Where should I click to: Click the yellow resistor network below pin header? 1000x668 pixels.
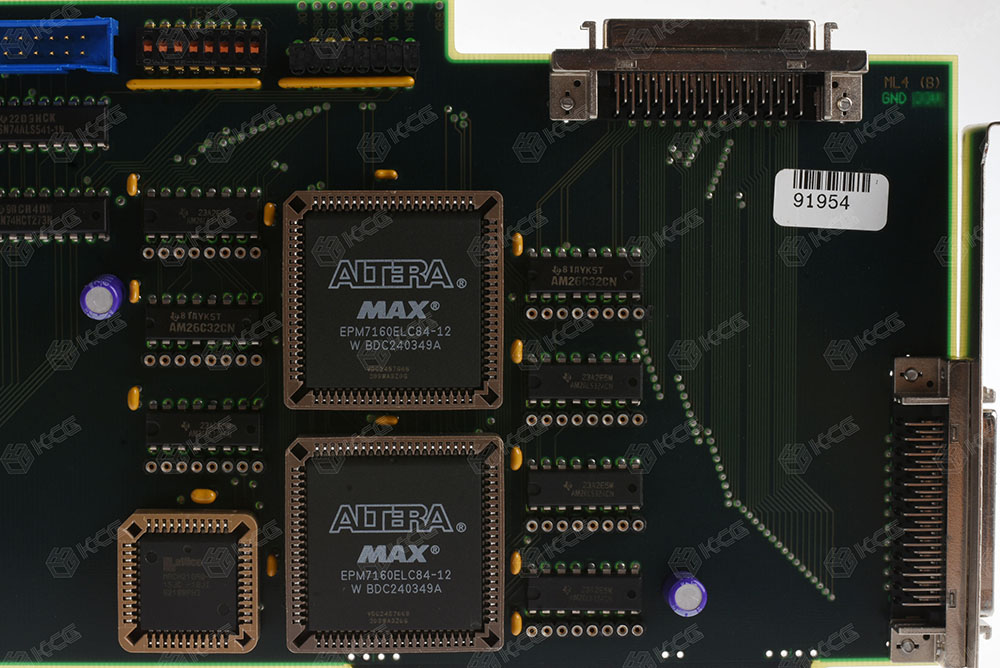[346, 82]
